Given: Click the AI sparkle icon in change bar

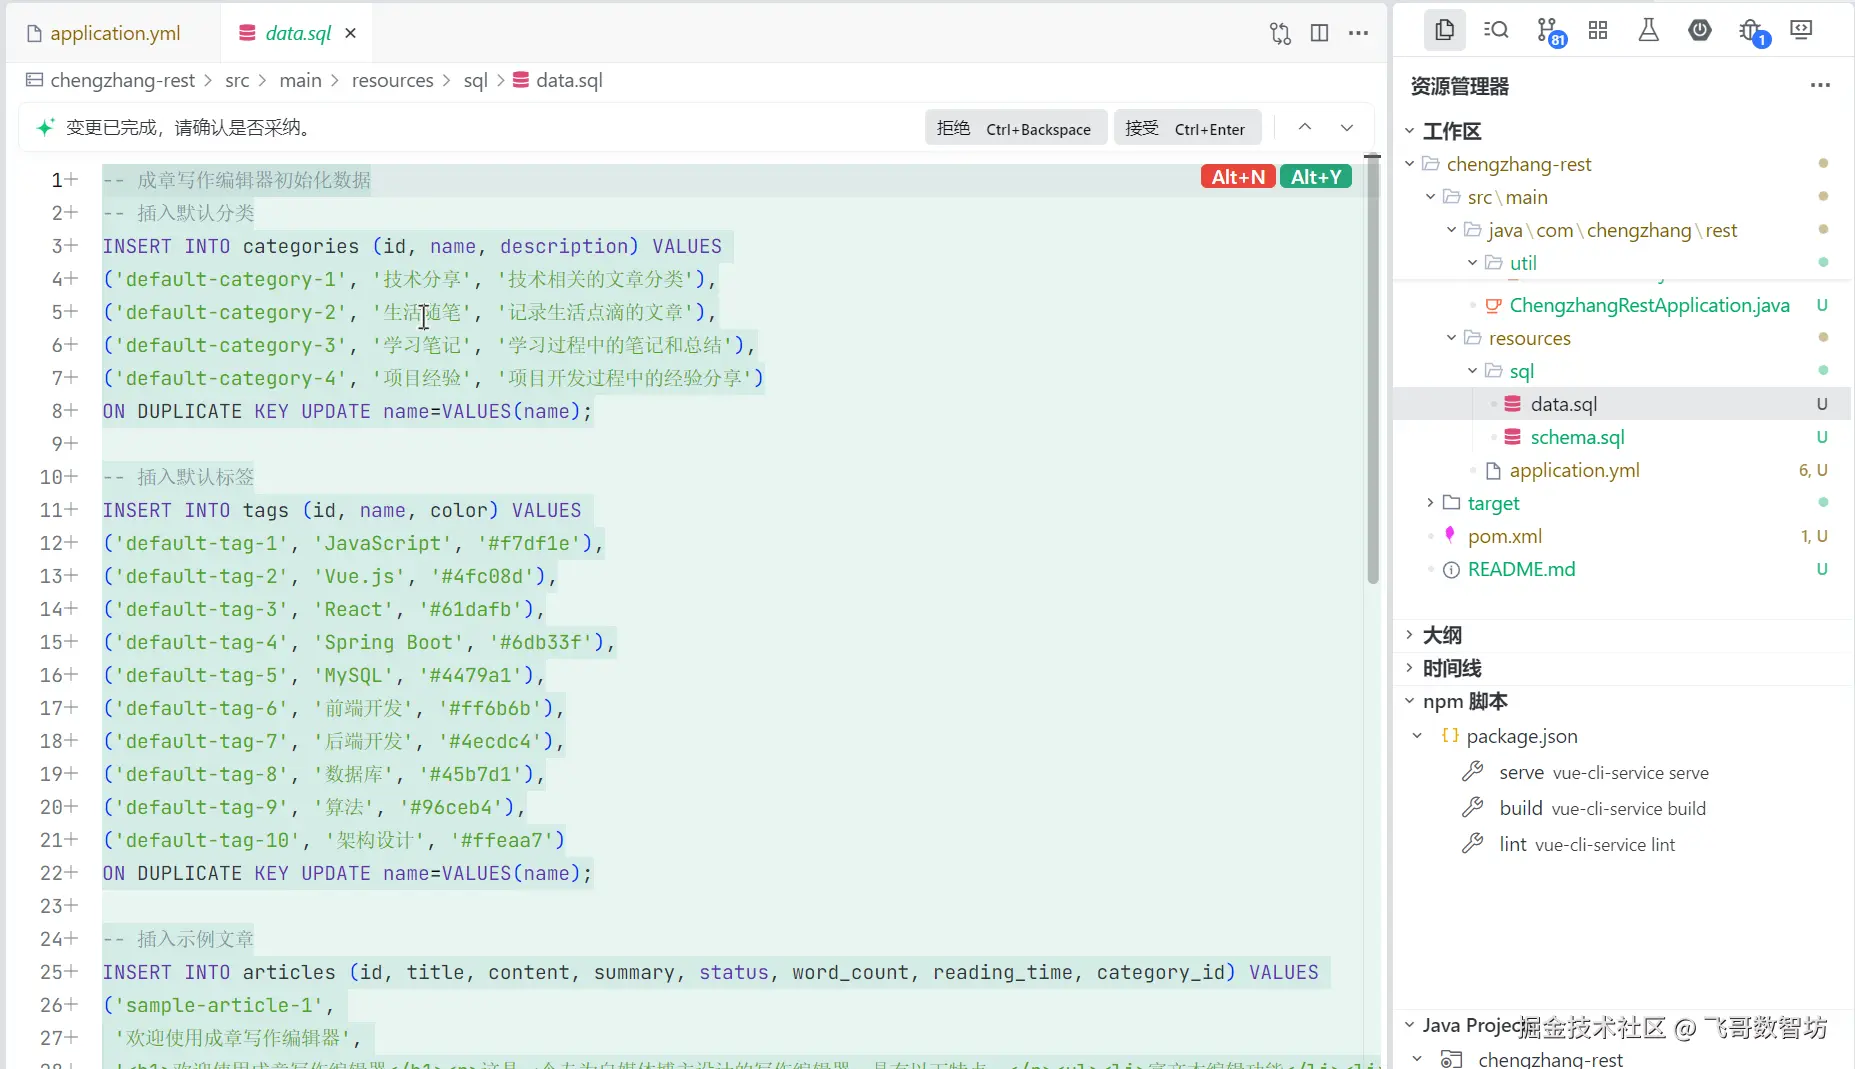Looking at the screenshot, I should 45,127.
